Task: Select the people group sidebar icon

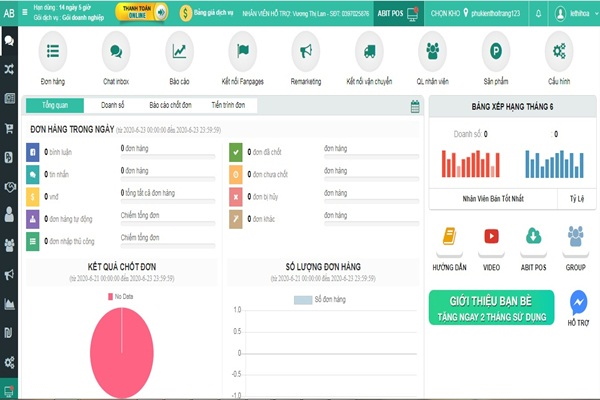Action: [9, 245]
